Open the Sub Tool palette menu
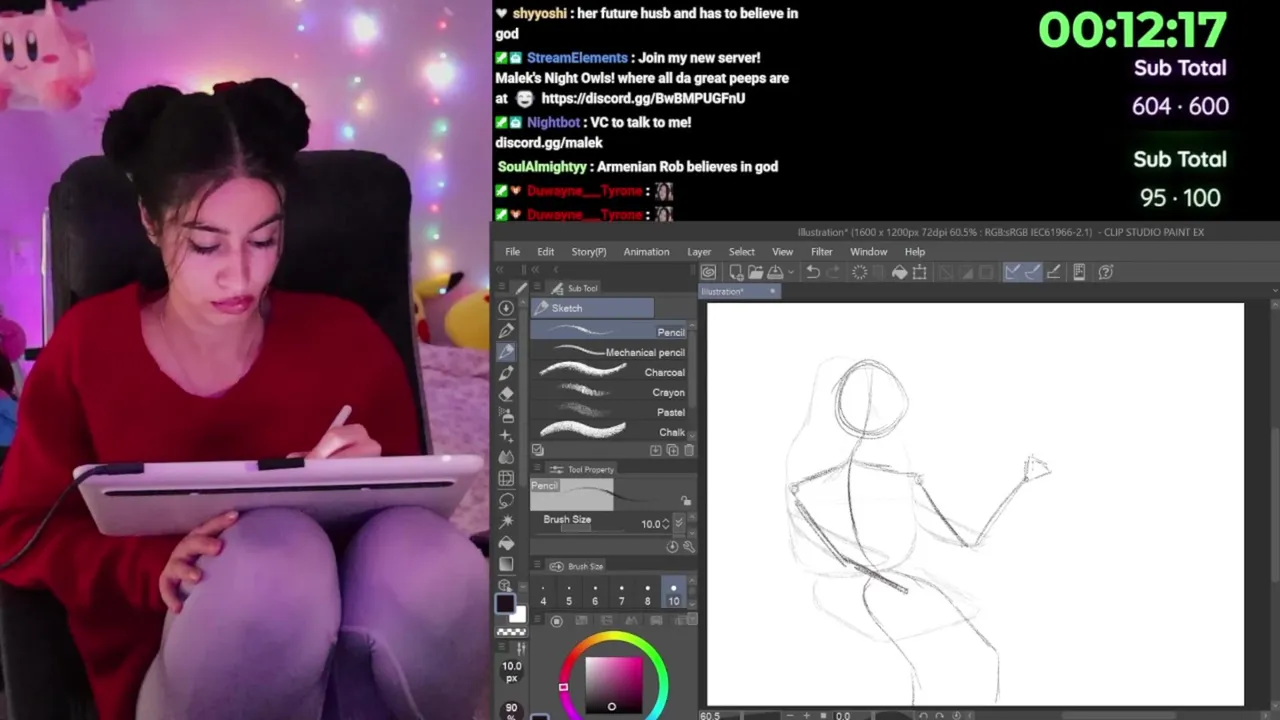1280x720 pixels. coord(537,288)
